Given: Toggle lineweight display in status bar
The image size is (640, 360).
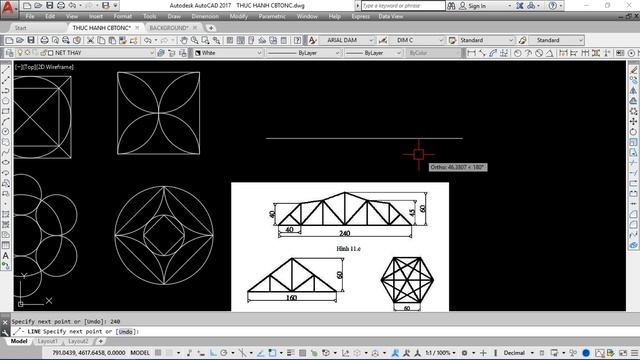Looking at the screenshot, I should [x=291, y=353].
